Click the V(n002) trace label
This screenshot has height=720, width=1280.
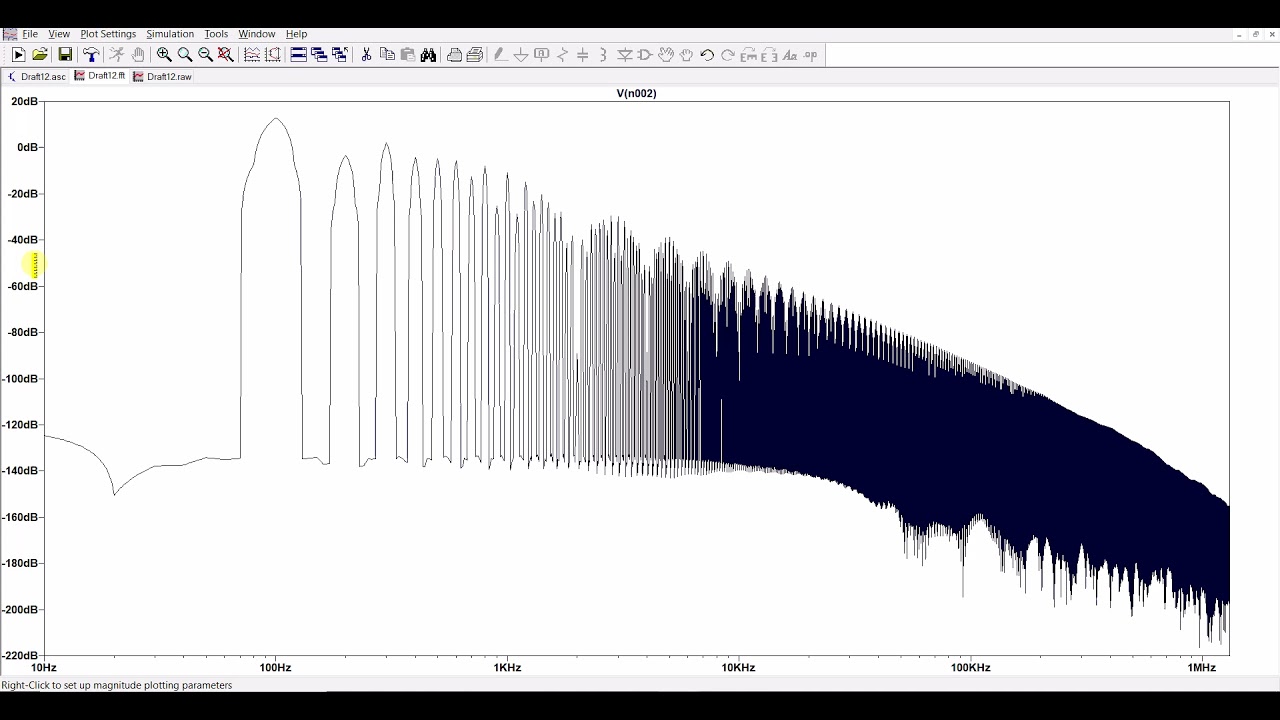[x=636, y=93]
